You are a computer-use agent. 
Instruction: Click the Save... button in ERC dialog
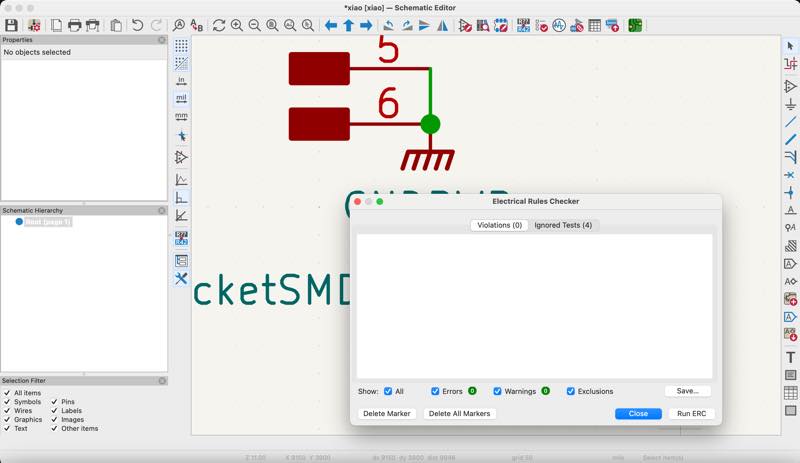coord(688,391)
